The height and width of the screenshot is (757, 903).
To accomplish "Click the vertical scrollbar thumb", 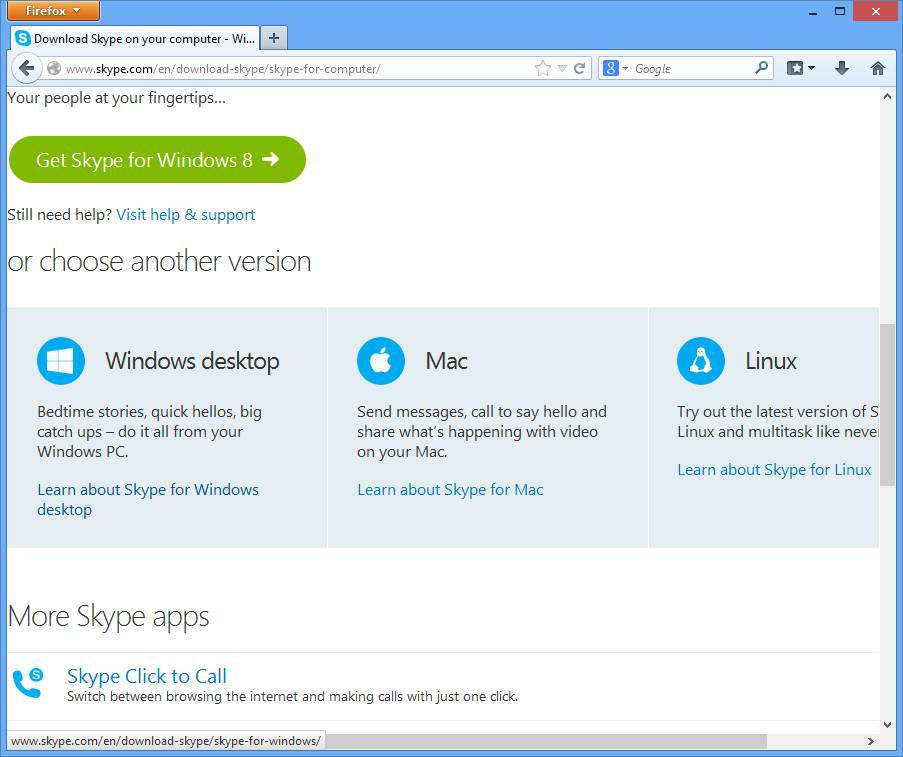I will click(887, 405).
